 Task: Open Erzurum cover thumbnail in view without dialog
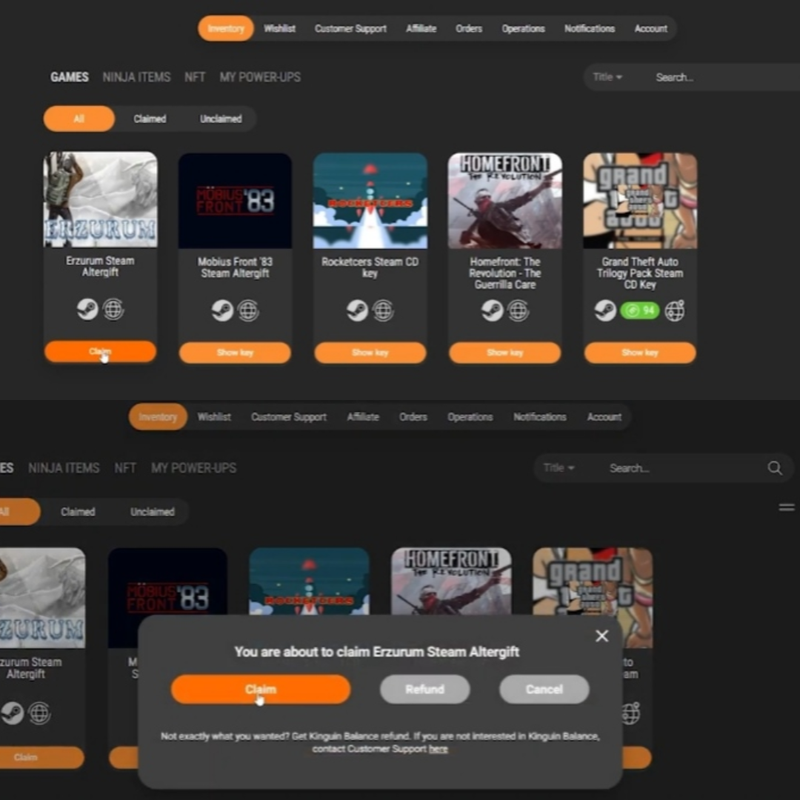(x=101, y=199)
